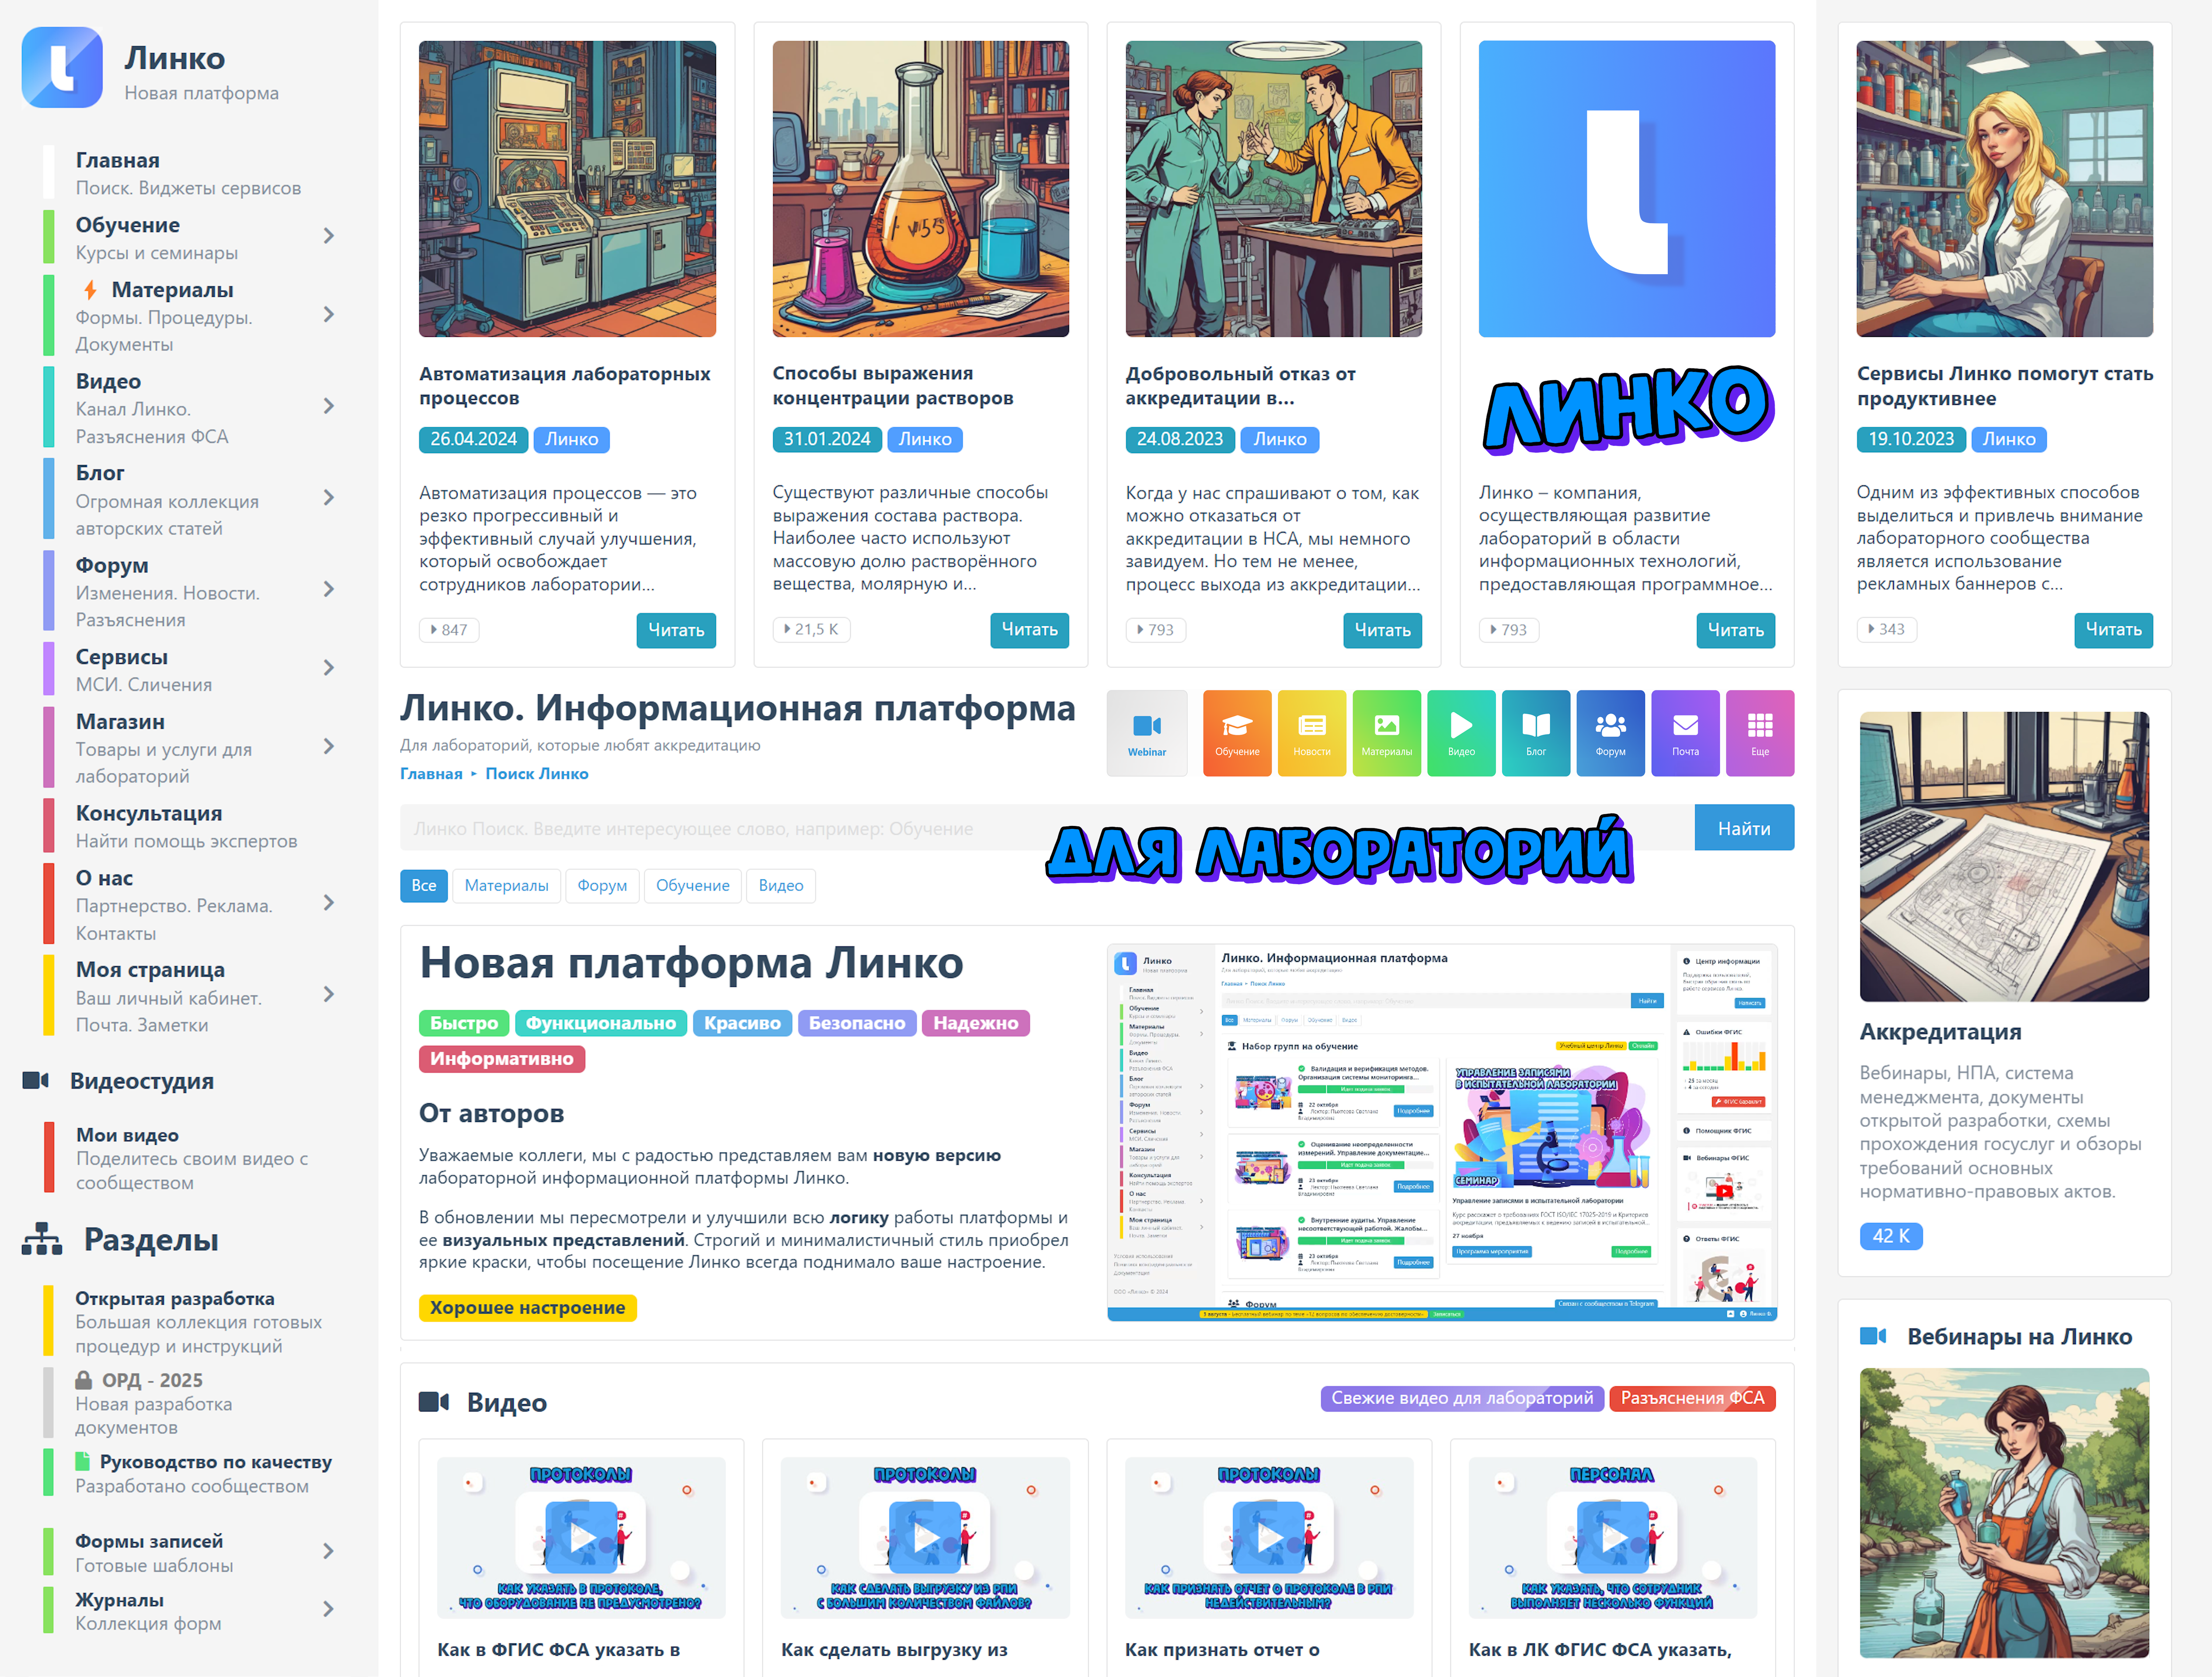The width and height of the screenshot is (2212, 1677).
Task: Open the Еще grid tile
Action: click(1760, 733)
